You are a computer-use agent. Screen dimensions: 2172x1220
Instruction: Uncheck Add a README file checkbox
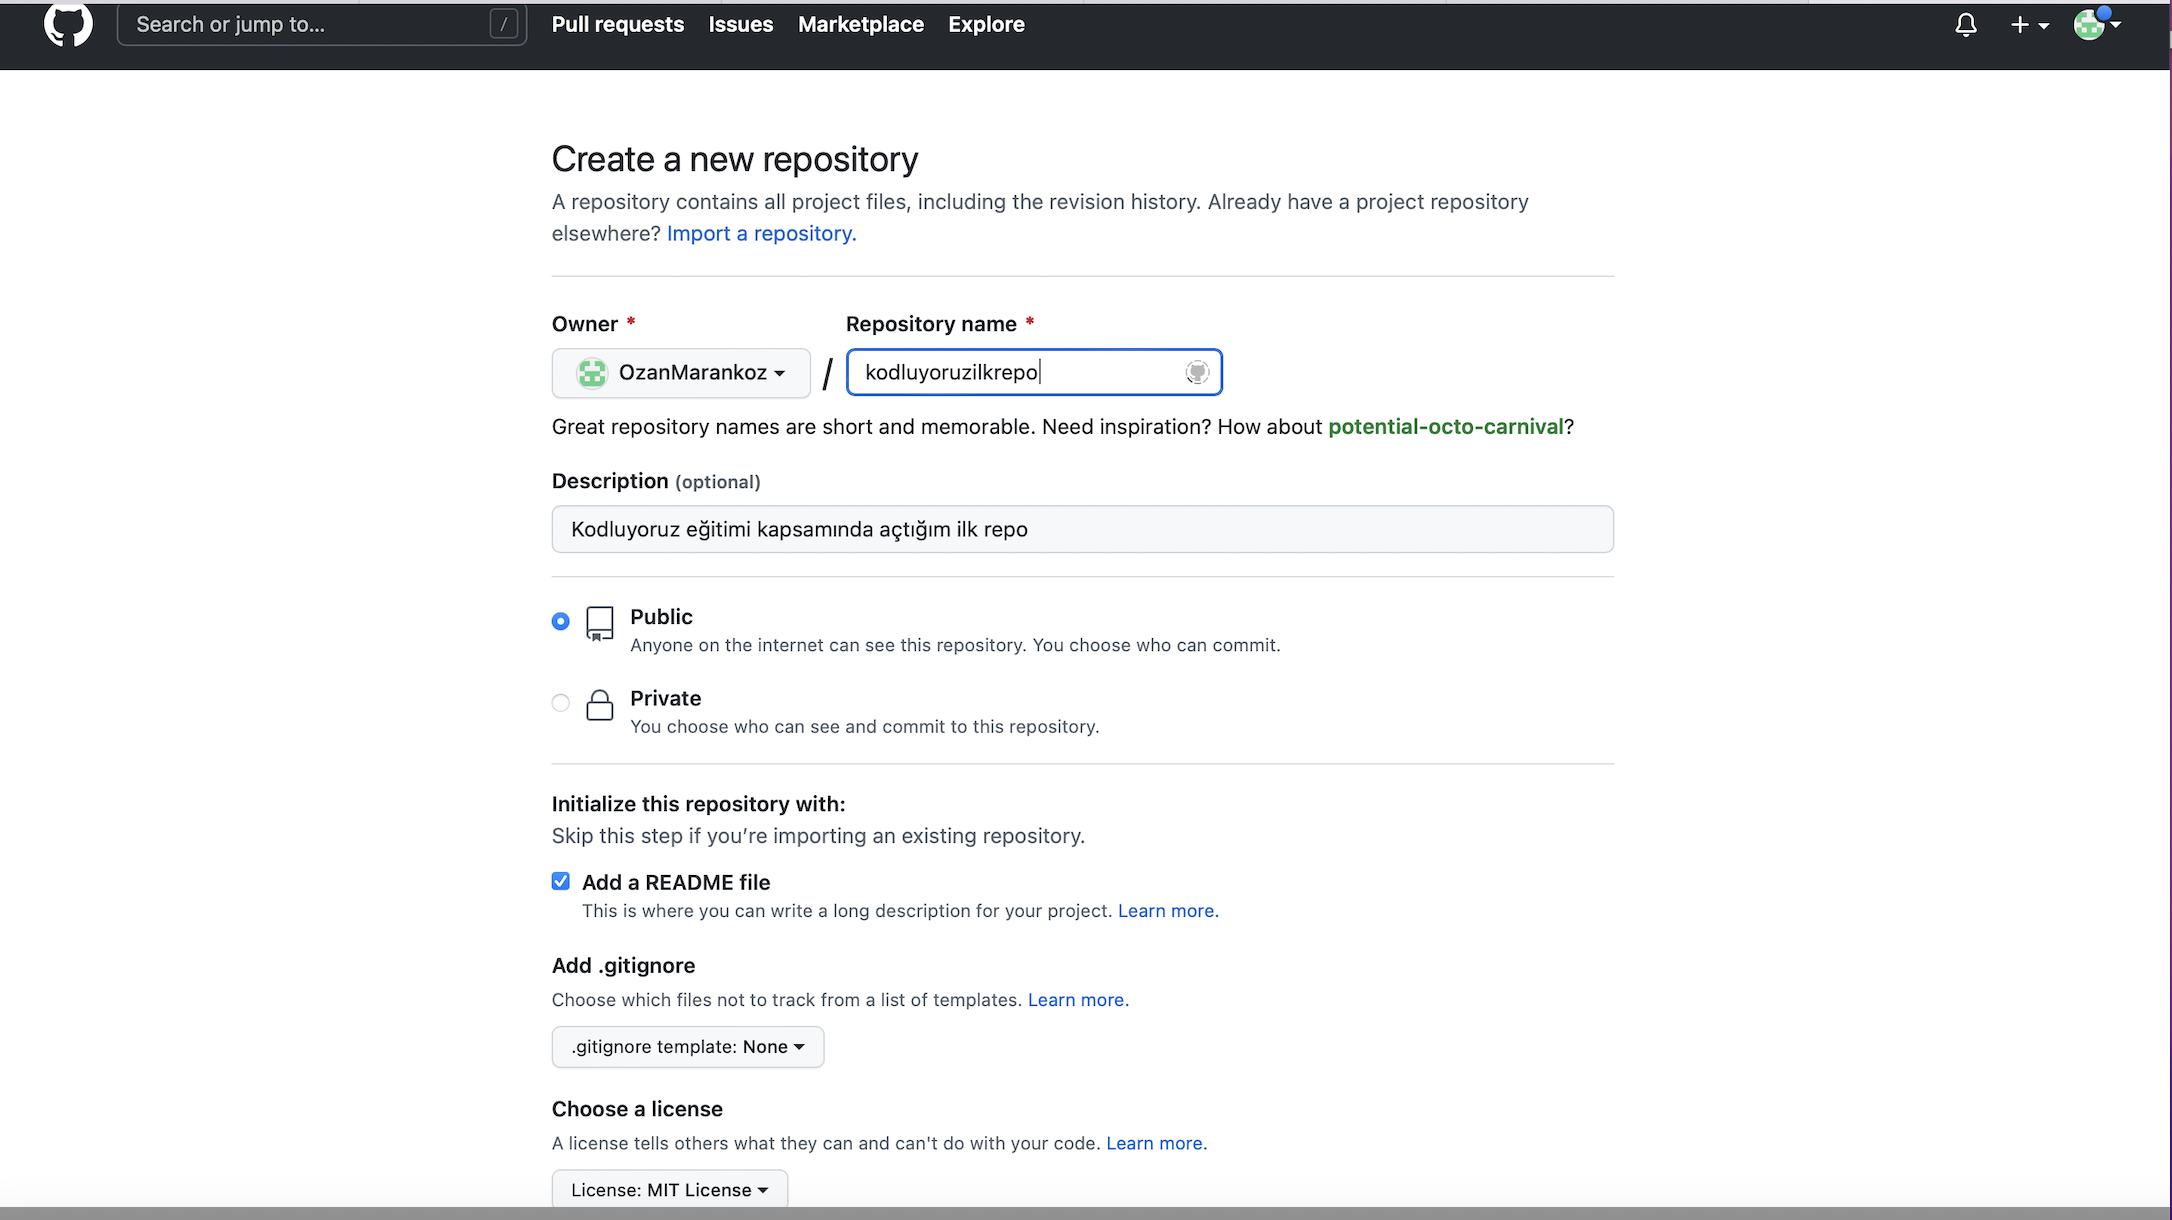(561, 881)
